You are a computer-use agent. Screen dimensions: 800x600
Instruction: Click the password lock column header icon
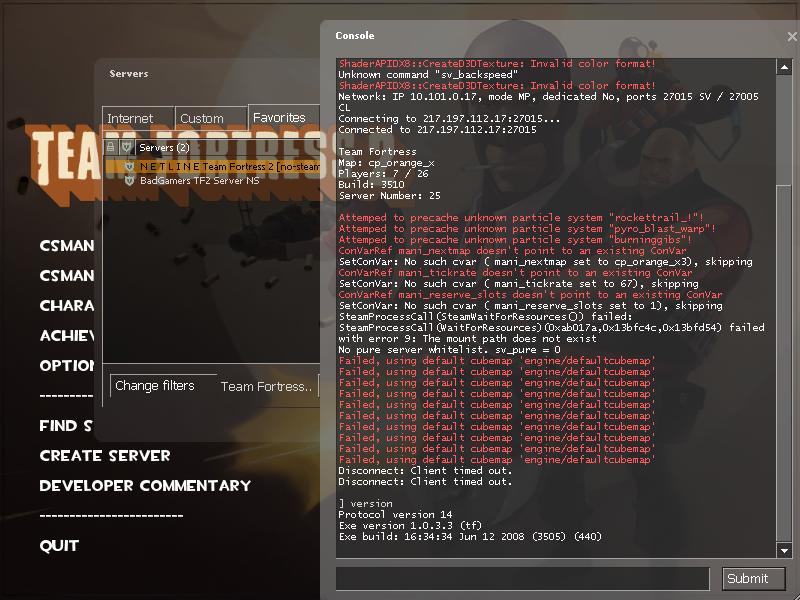111,147
